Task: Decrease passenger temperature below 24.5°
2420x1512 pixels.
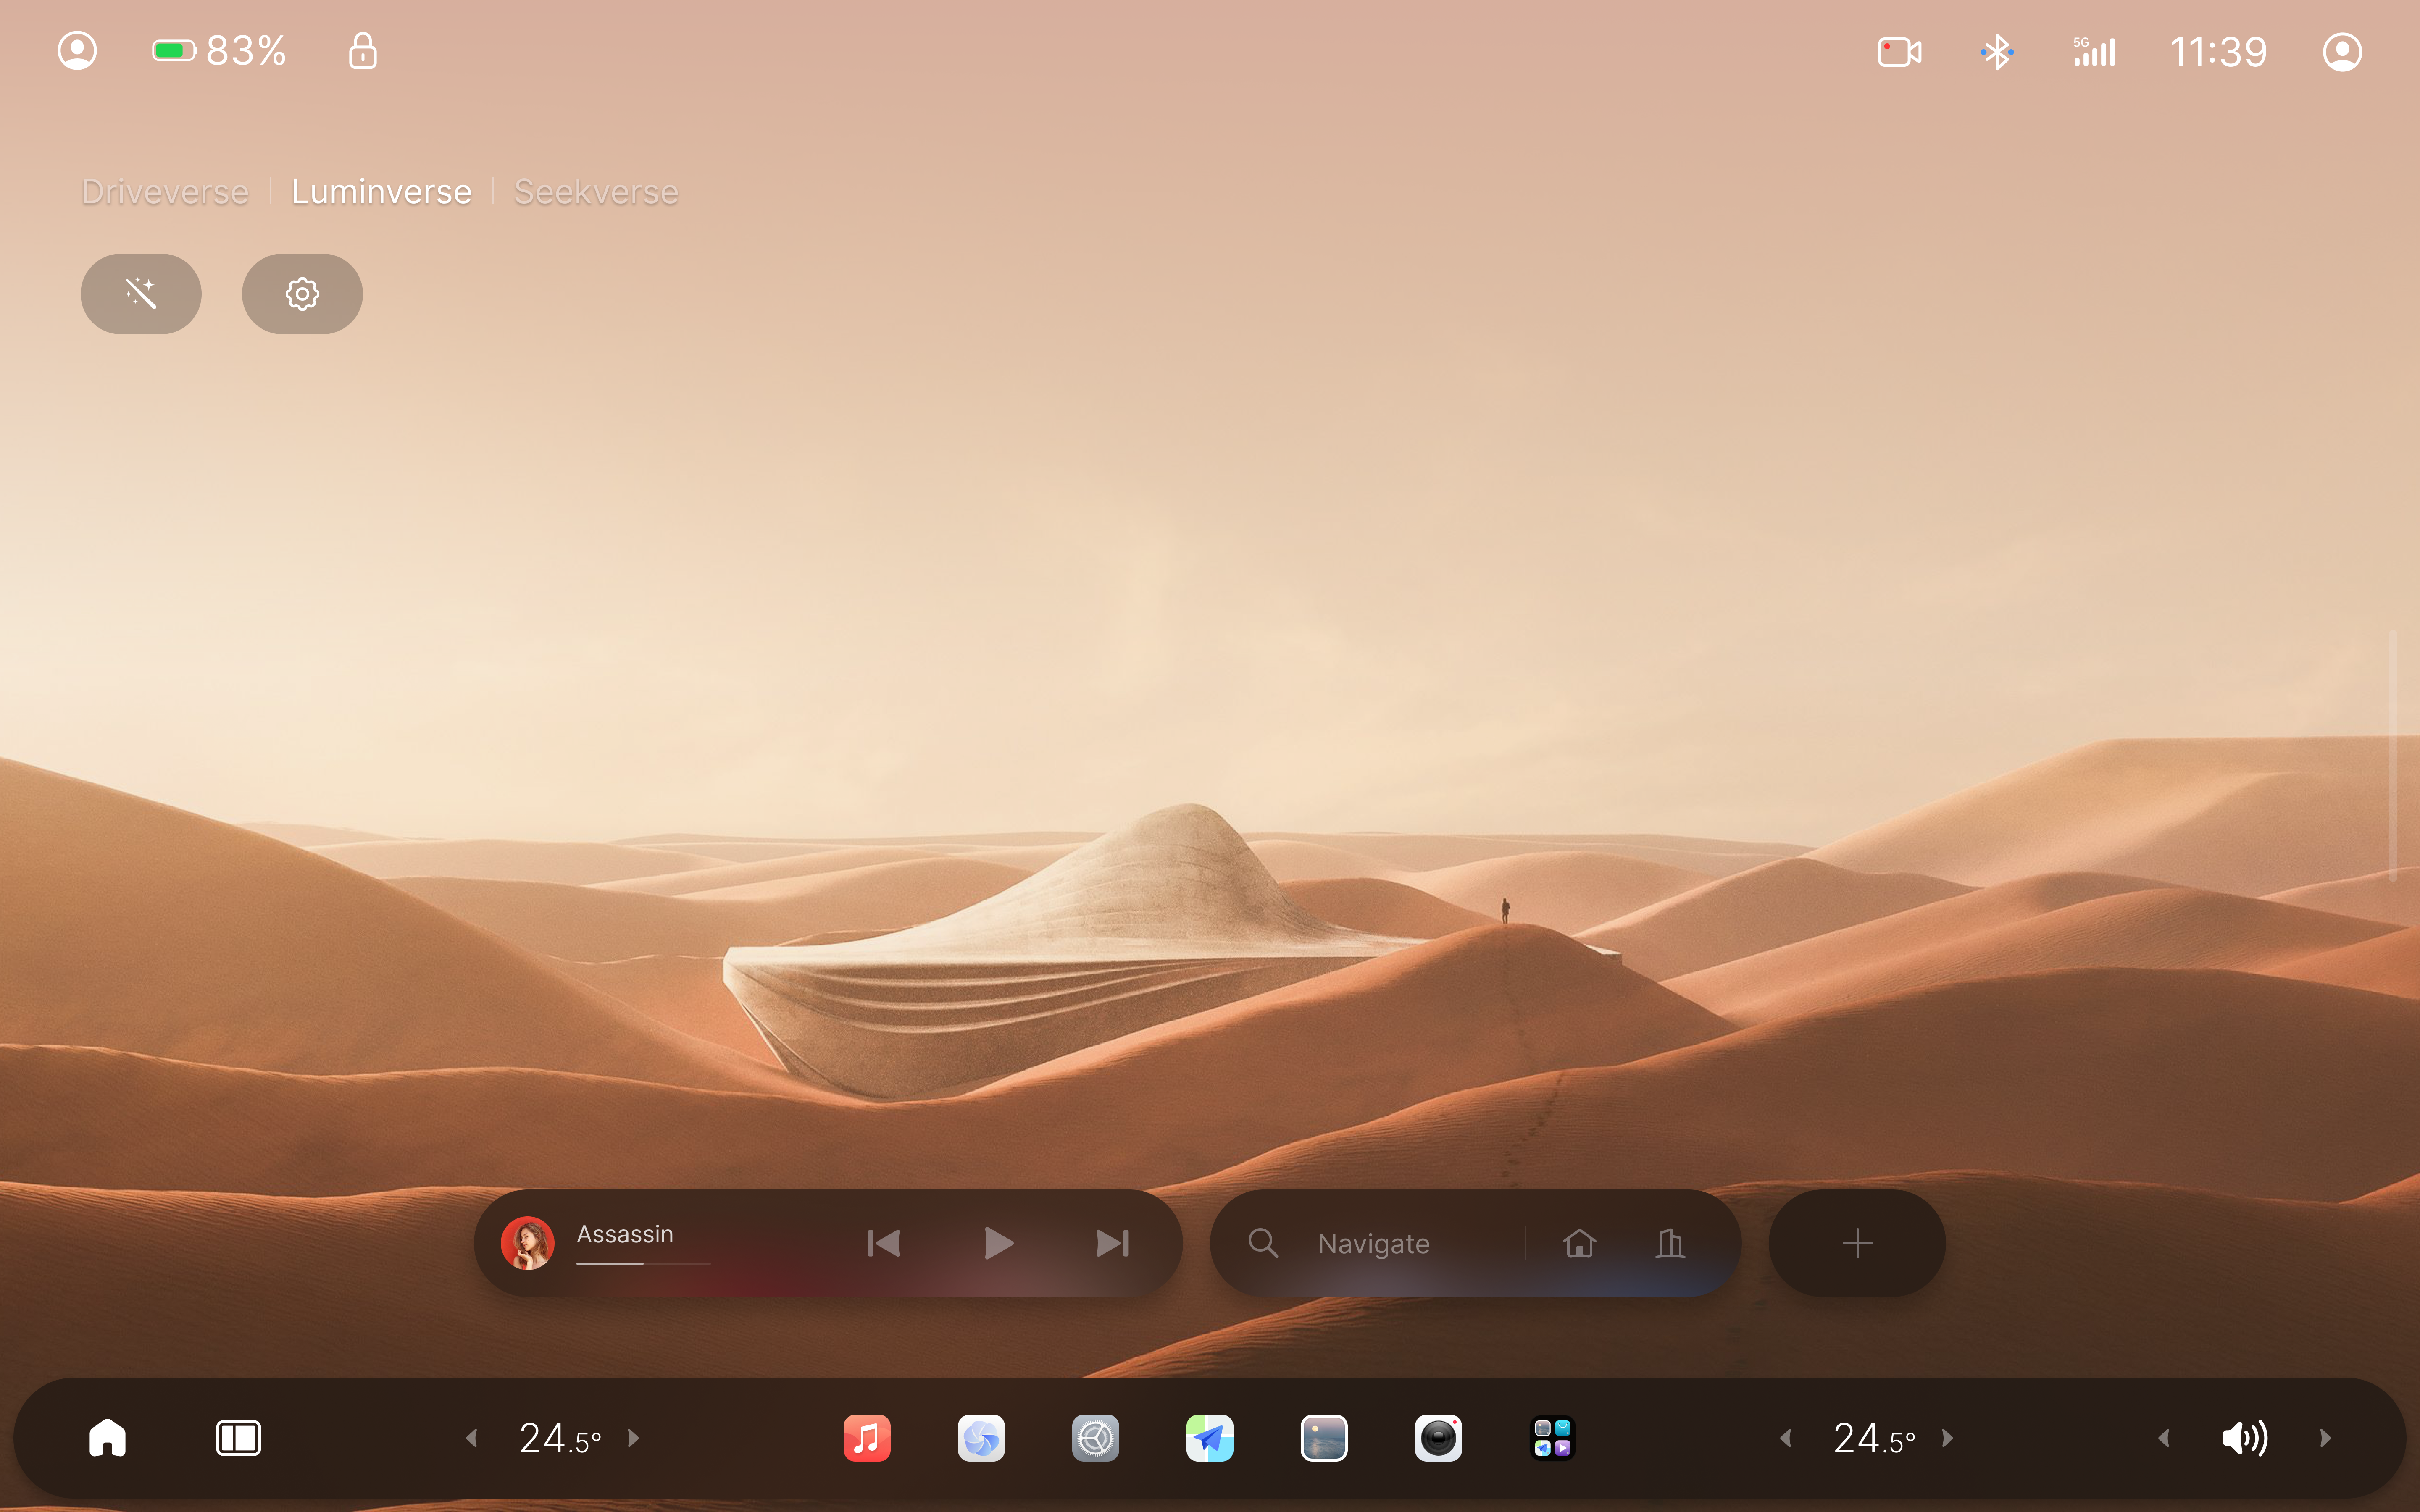Action: click(x=1785, y=1438)
